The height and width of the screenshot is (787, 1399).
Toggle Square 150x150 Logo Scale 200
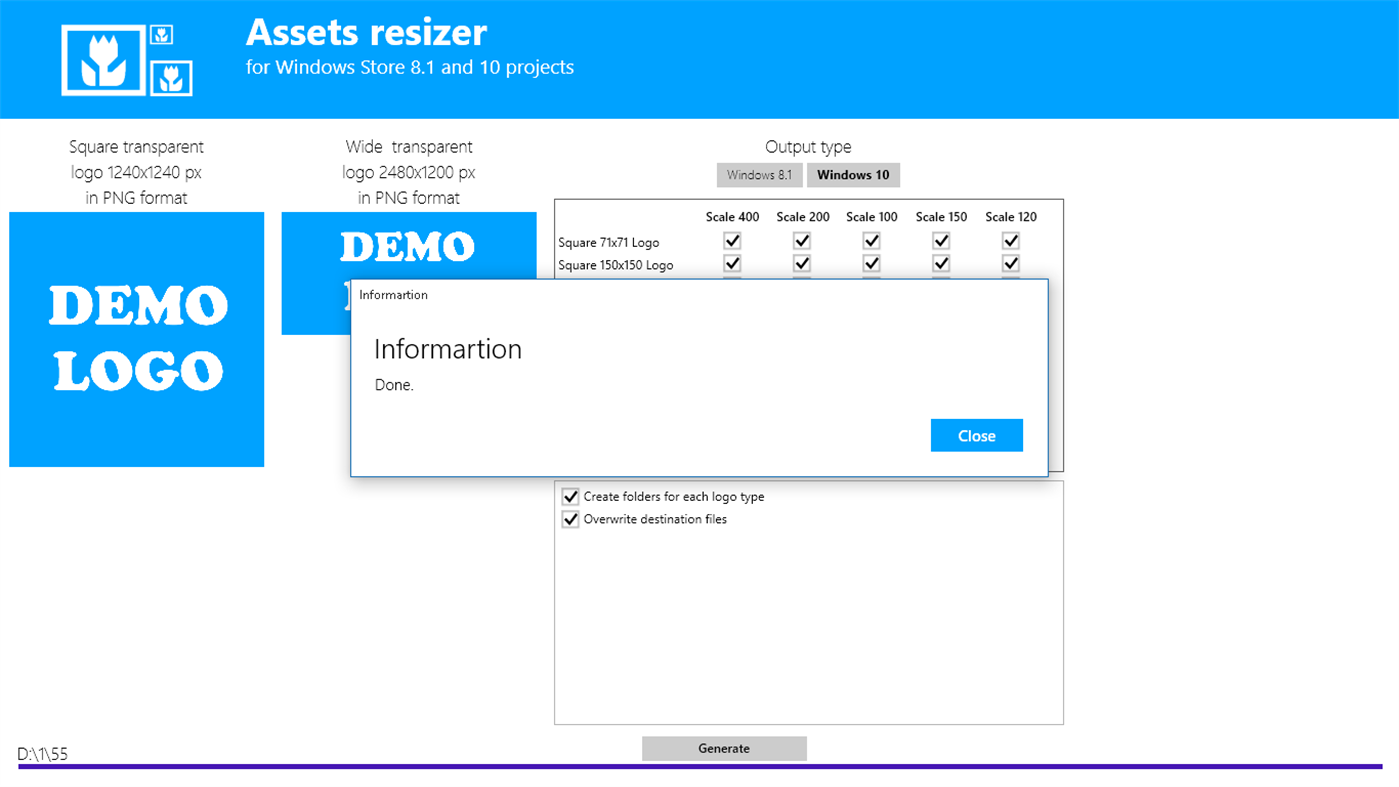click(802, 264)
